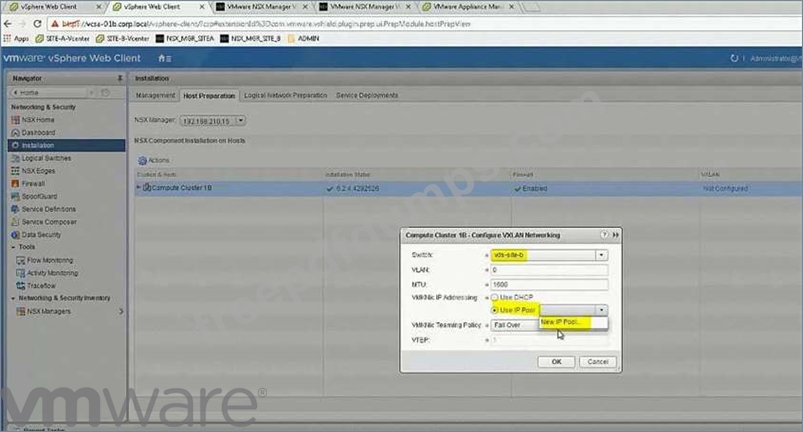This screenshot has width=803, height=432.
Task: Confirm with the OK button
Action: click(x=556, y=362)
